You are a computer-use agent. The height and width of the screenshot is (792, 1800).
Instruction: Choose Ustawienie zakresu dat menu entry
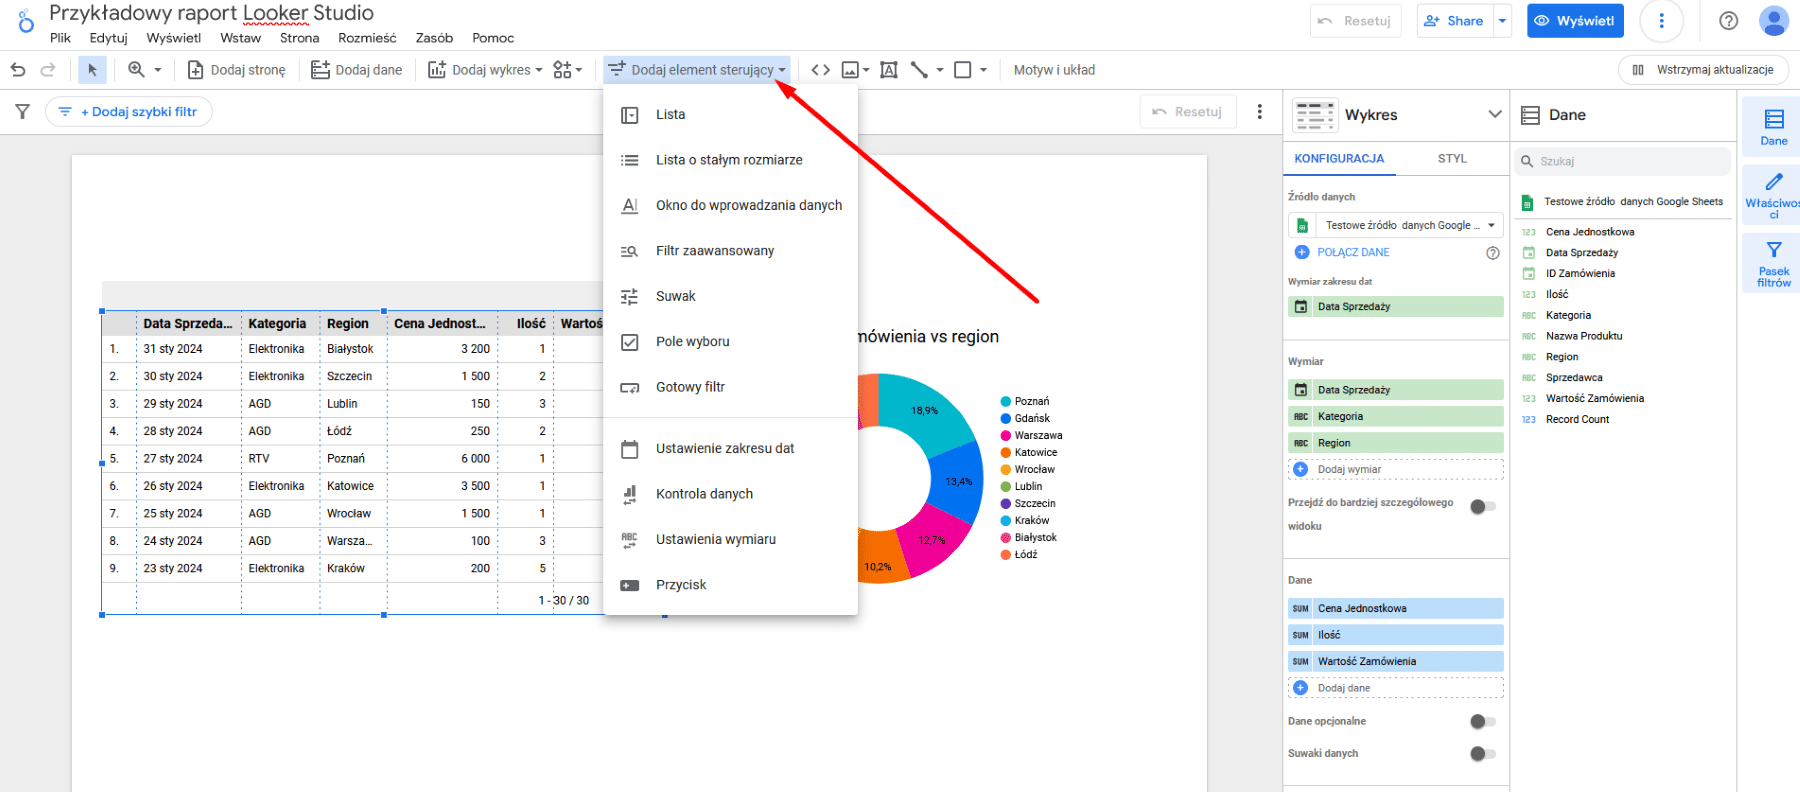pos(731,449)
